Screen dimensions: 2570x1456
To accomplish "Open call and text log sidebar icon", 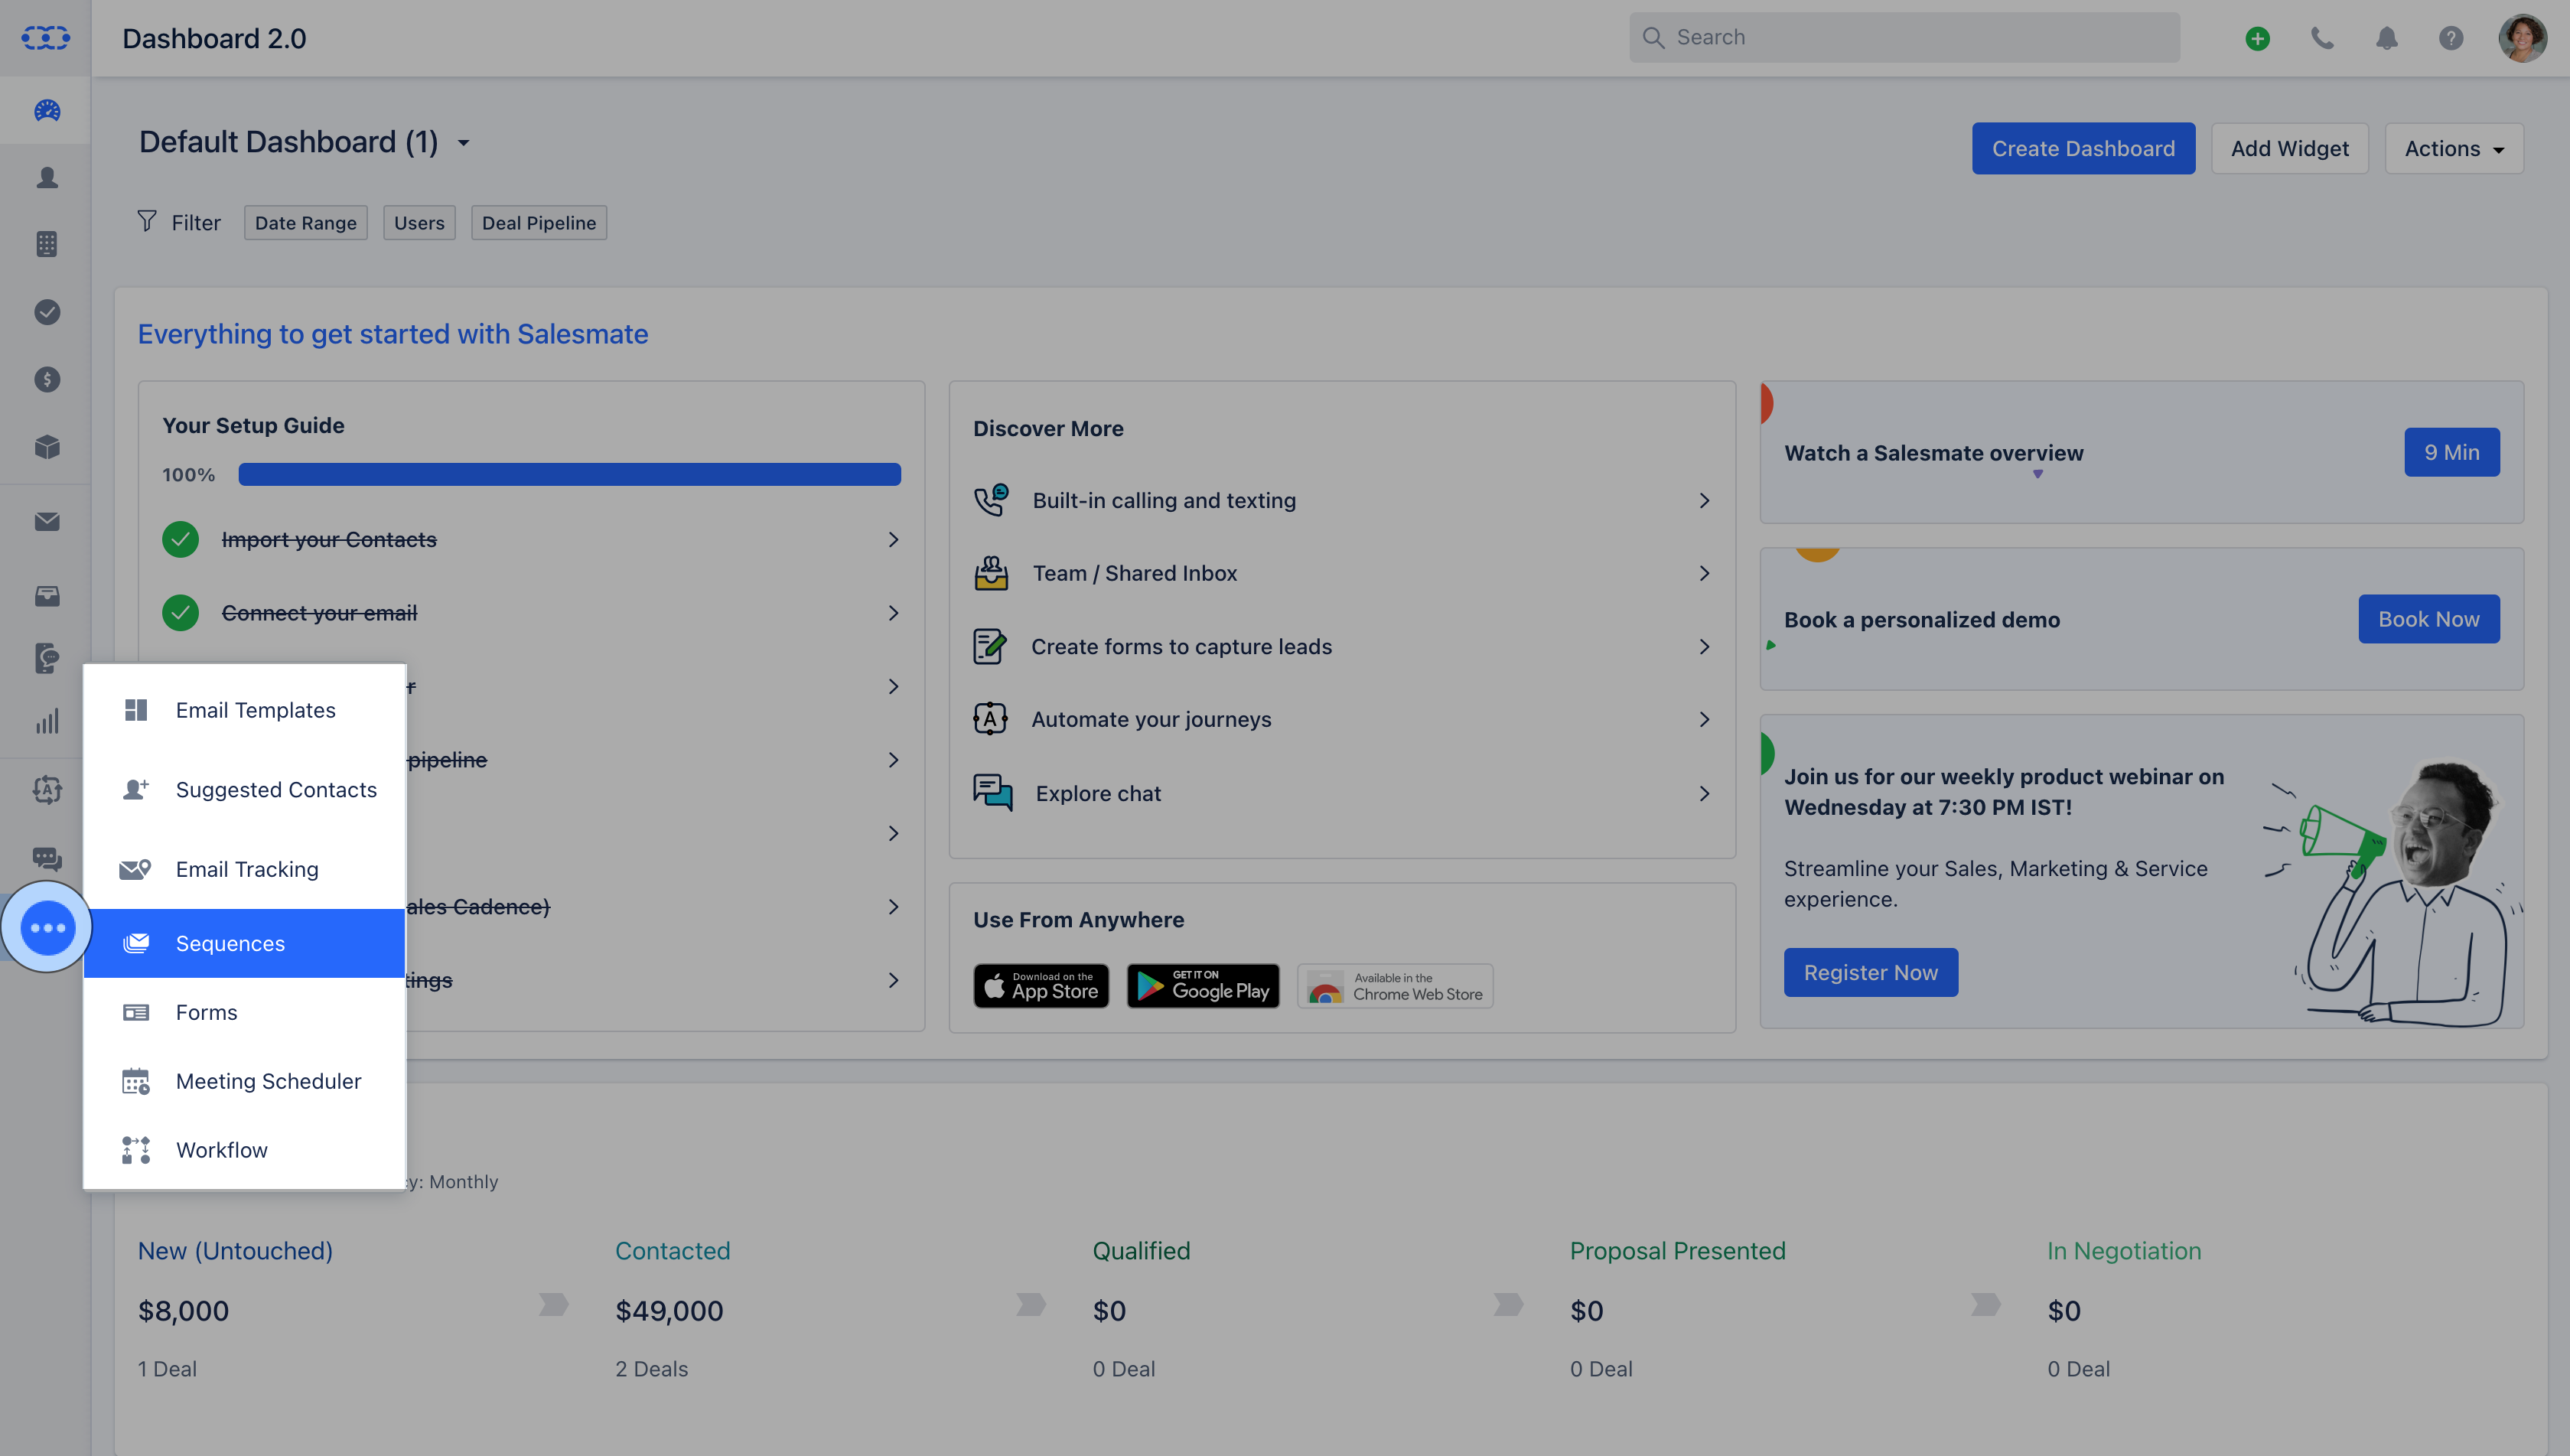I will tap(47, 658).
